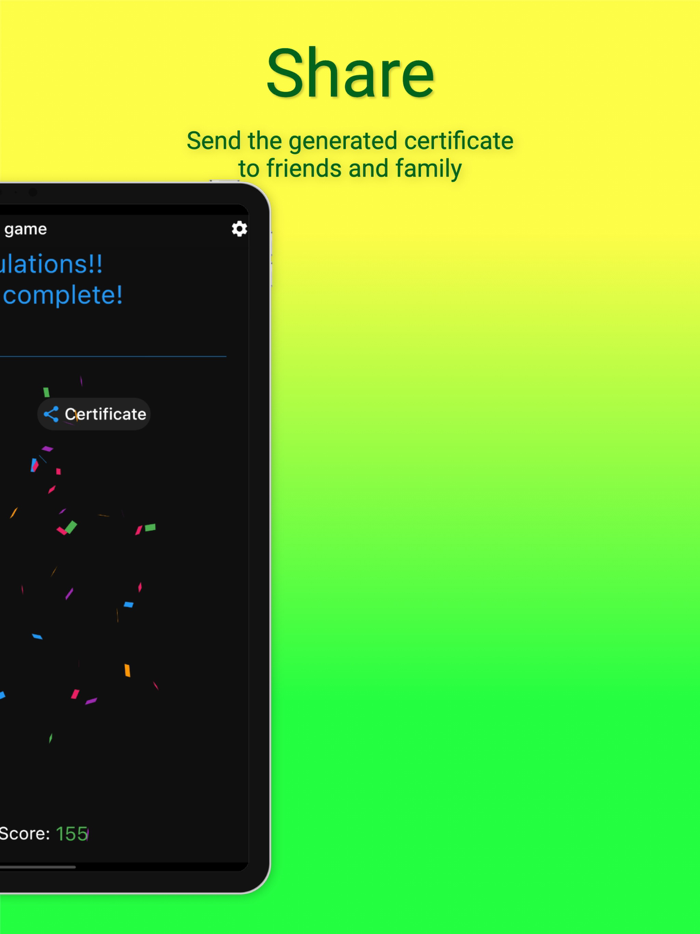Click 'Send the generated certificate' text
The height and width of the screenshot is (934, 700).
[350, 141]
